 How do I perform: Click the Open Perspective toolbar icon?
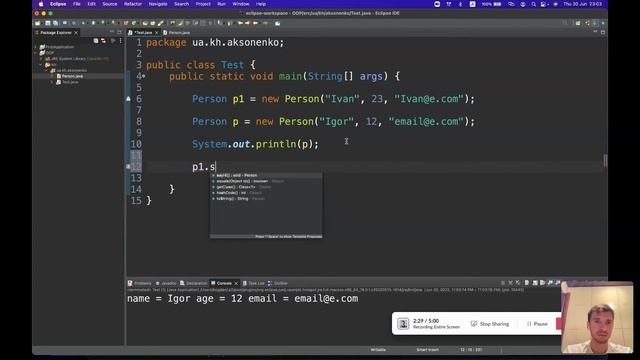pos(578,23)
